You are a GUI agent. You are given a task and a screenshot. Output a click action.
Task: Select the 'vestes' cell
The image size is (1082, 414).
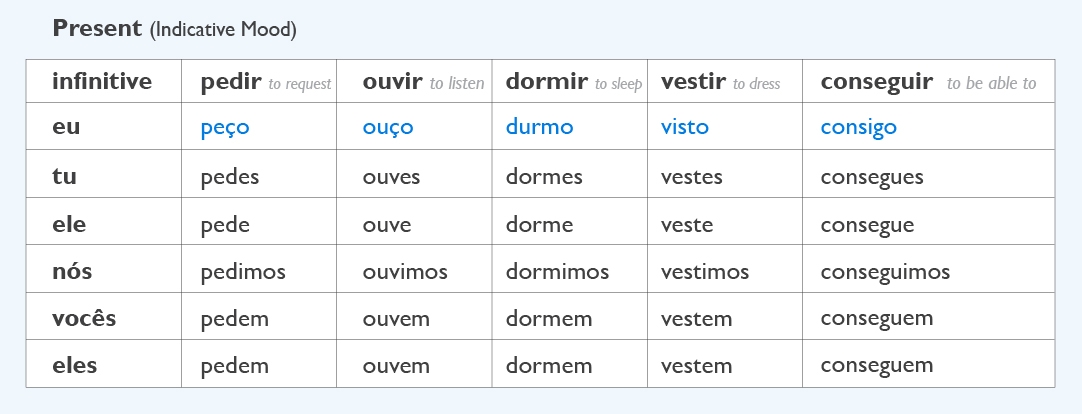pyautogui.click(x=692, y=177)
